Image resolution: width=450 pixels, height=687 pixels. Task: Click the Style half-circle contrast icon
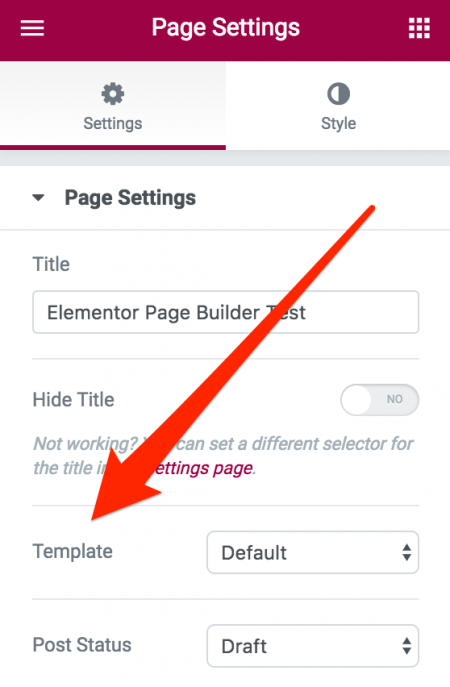point(338,93)
